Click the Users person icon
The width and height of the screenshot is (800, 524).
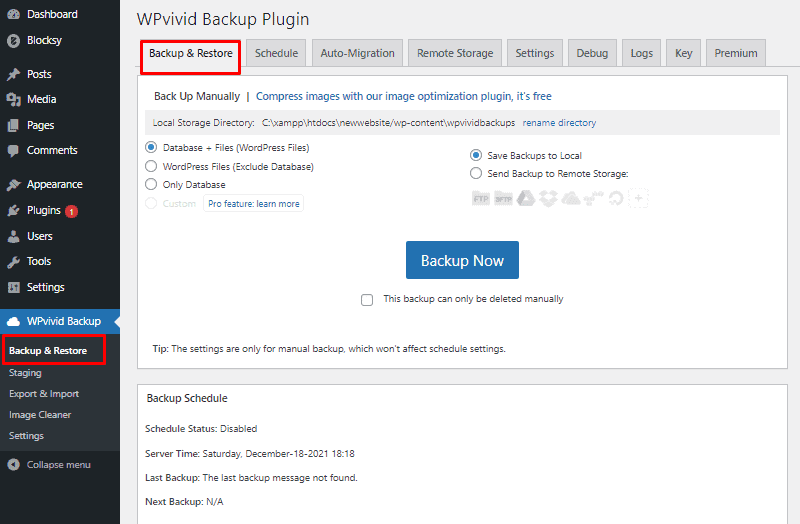14,236
